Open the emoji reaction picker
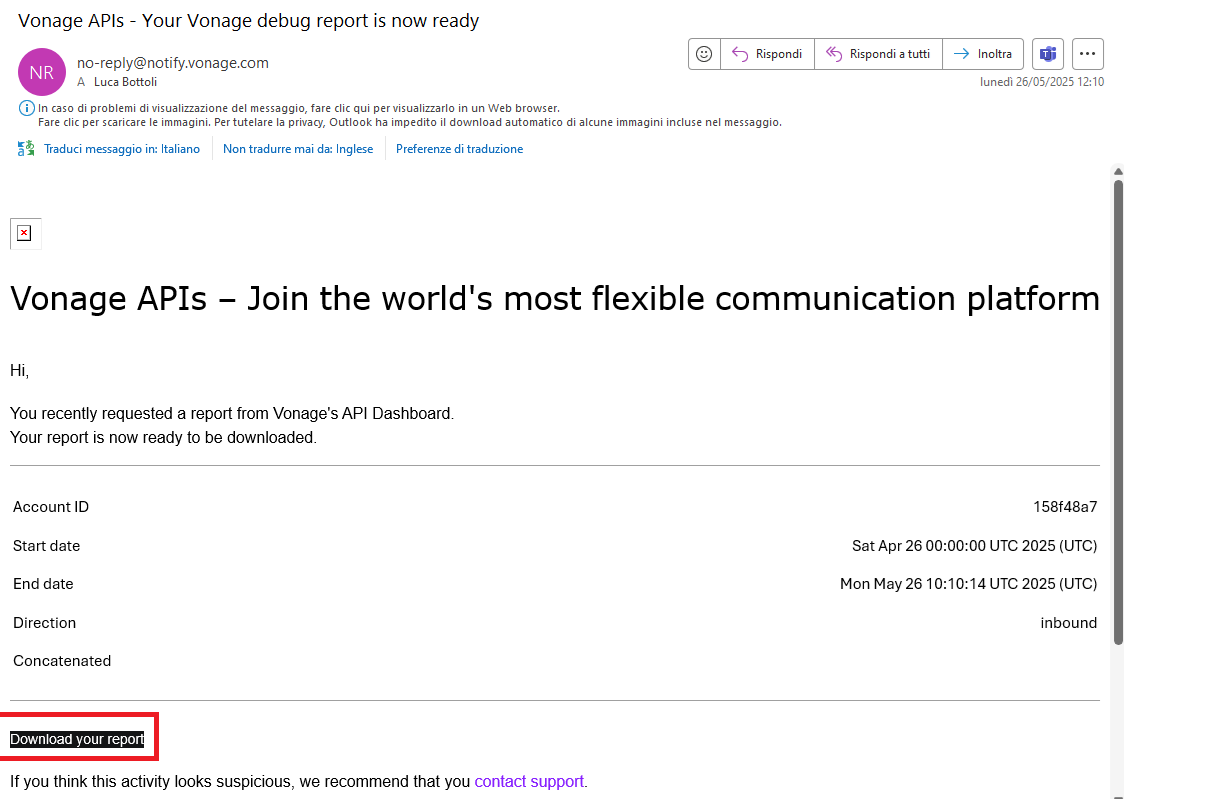 pos(704,54)
